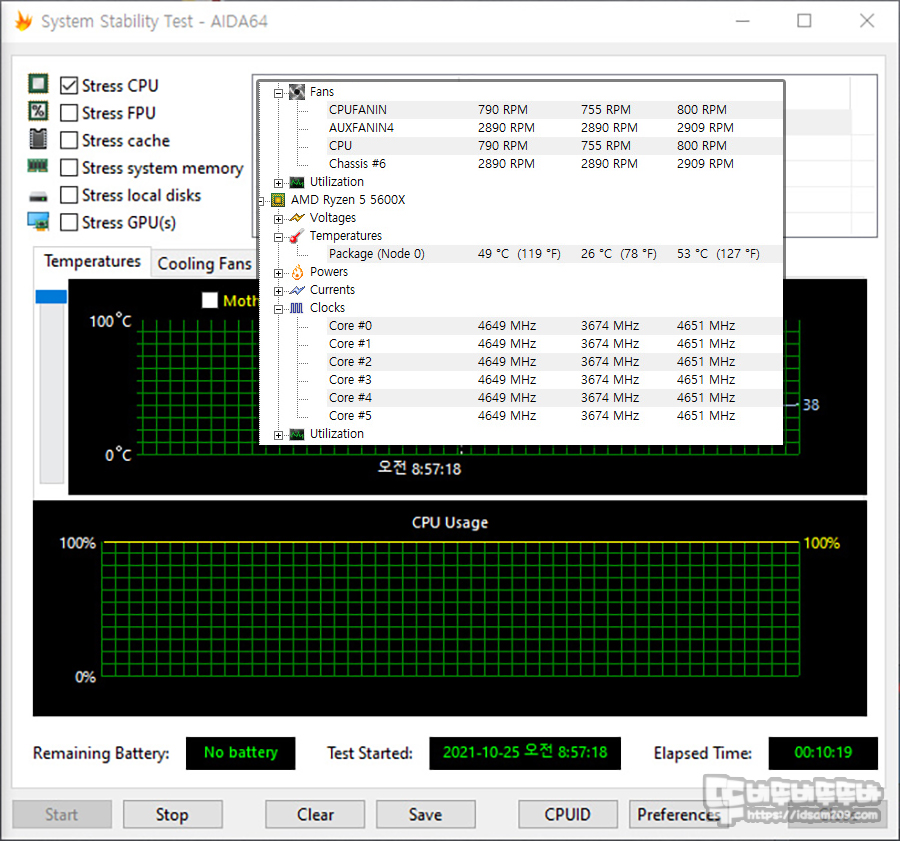900x841 pixels.
Task: Click the 38 temperature reading on the graph
Action: click(x=811, y=405)
